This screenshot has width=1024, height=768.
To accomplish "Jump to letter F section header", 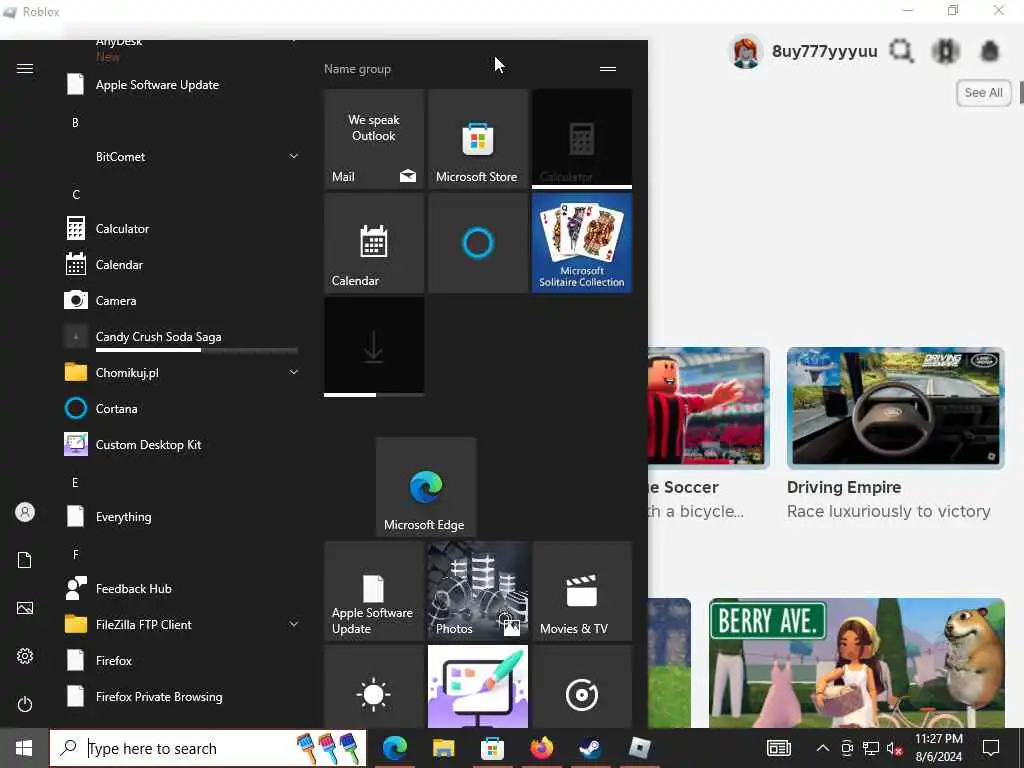I will pyautogui.click(x=75, y=554).
